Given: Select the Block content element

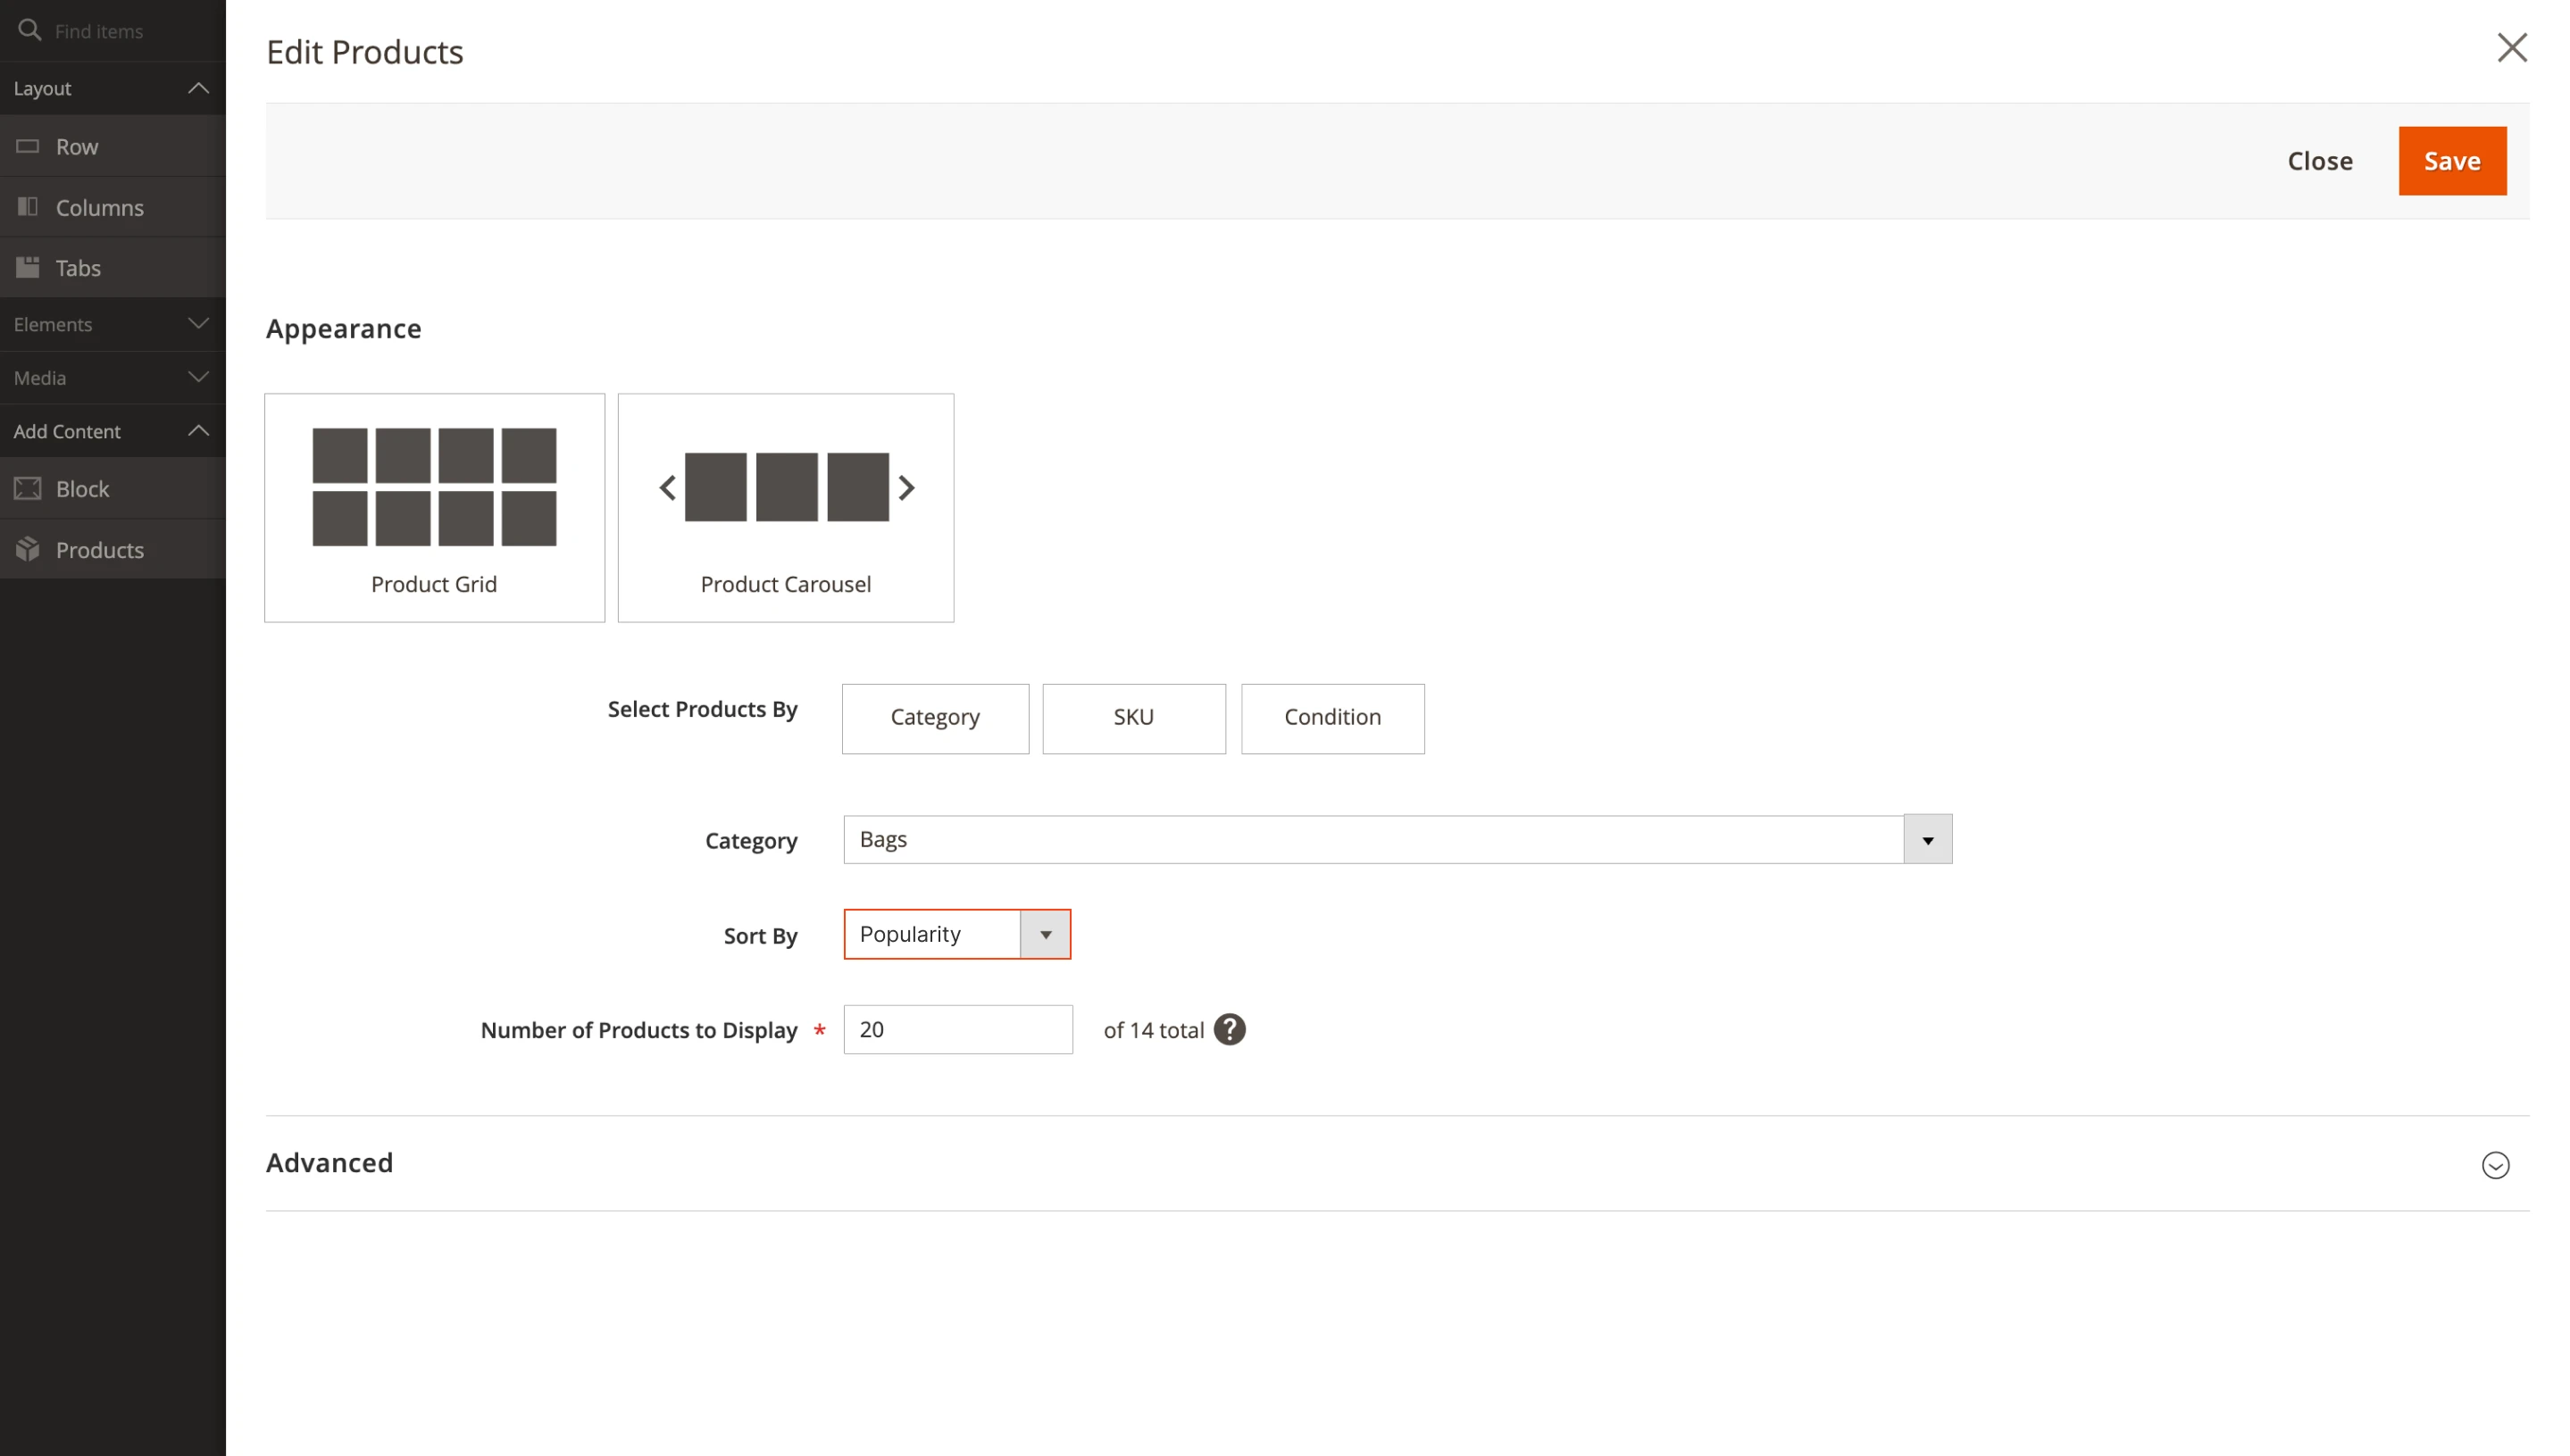Looking at the screenshot, I should point(83,488).
